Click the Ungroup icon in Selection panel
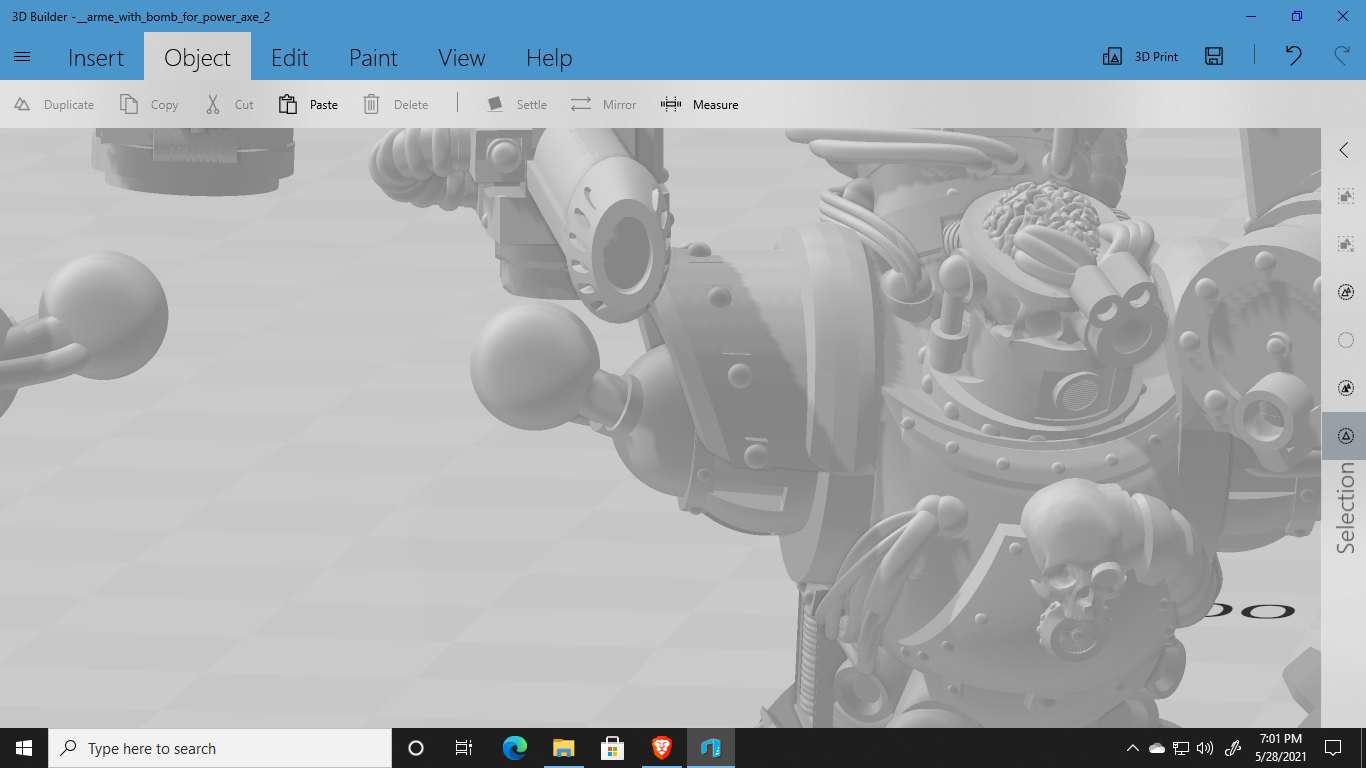 point(1345,244)
